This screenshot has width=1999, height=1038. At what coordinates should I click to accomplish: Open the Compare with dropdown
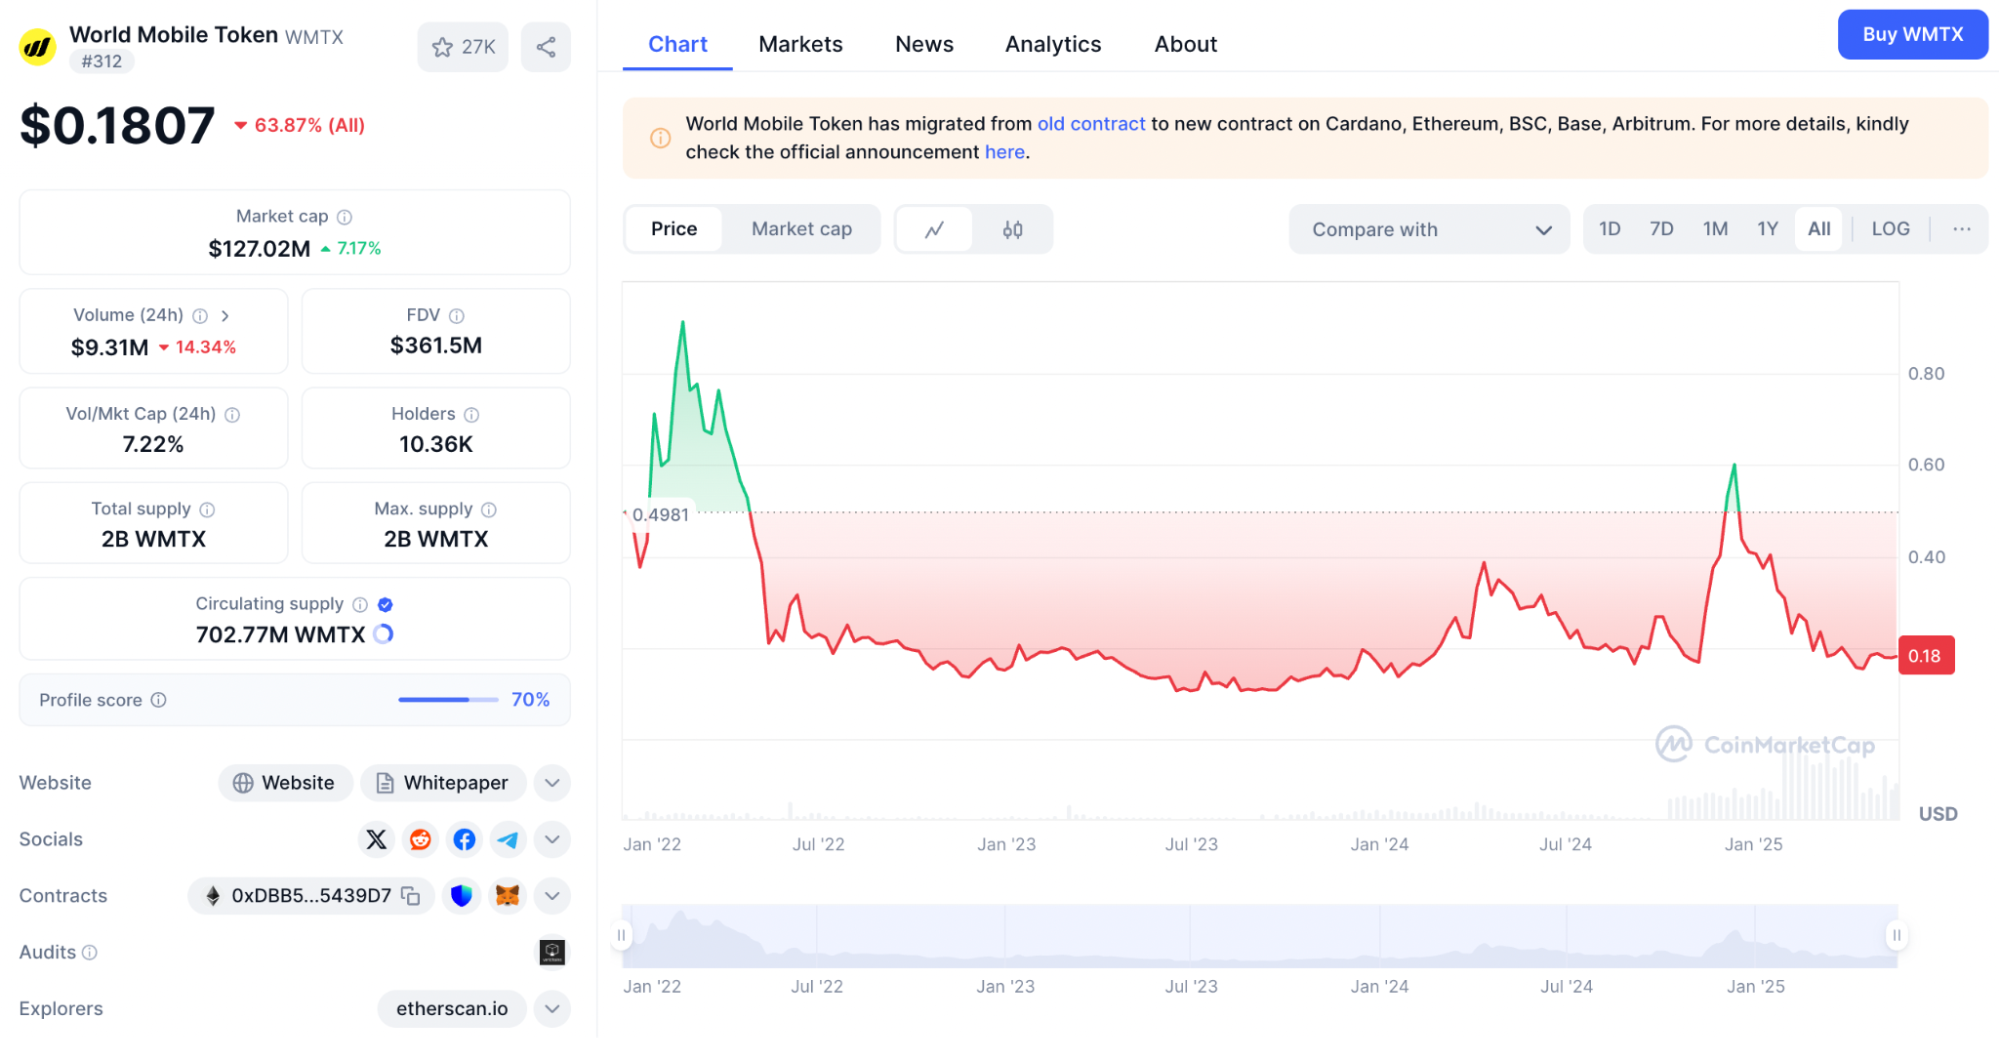point(1430,230)
